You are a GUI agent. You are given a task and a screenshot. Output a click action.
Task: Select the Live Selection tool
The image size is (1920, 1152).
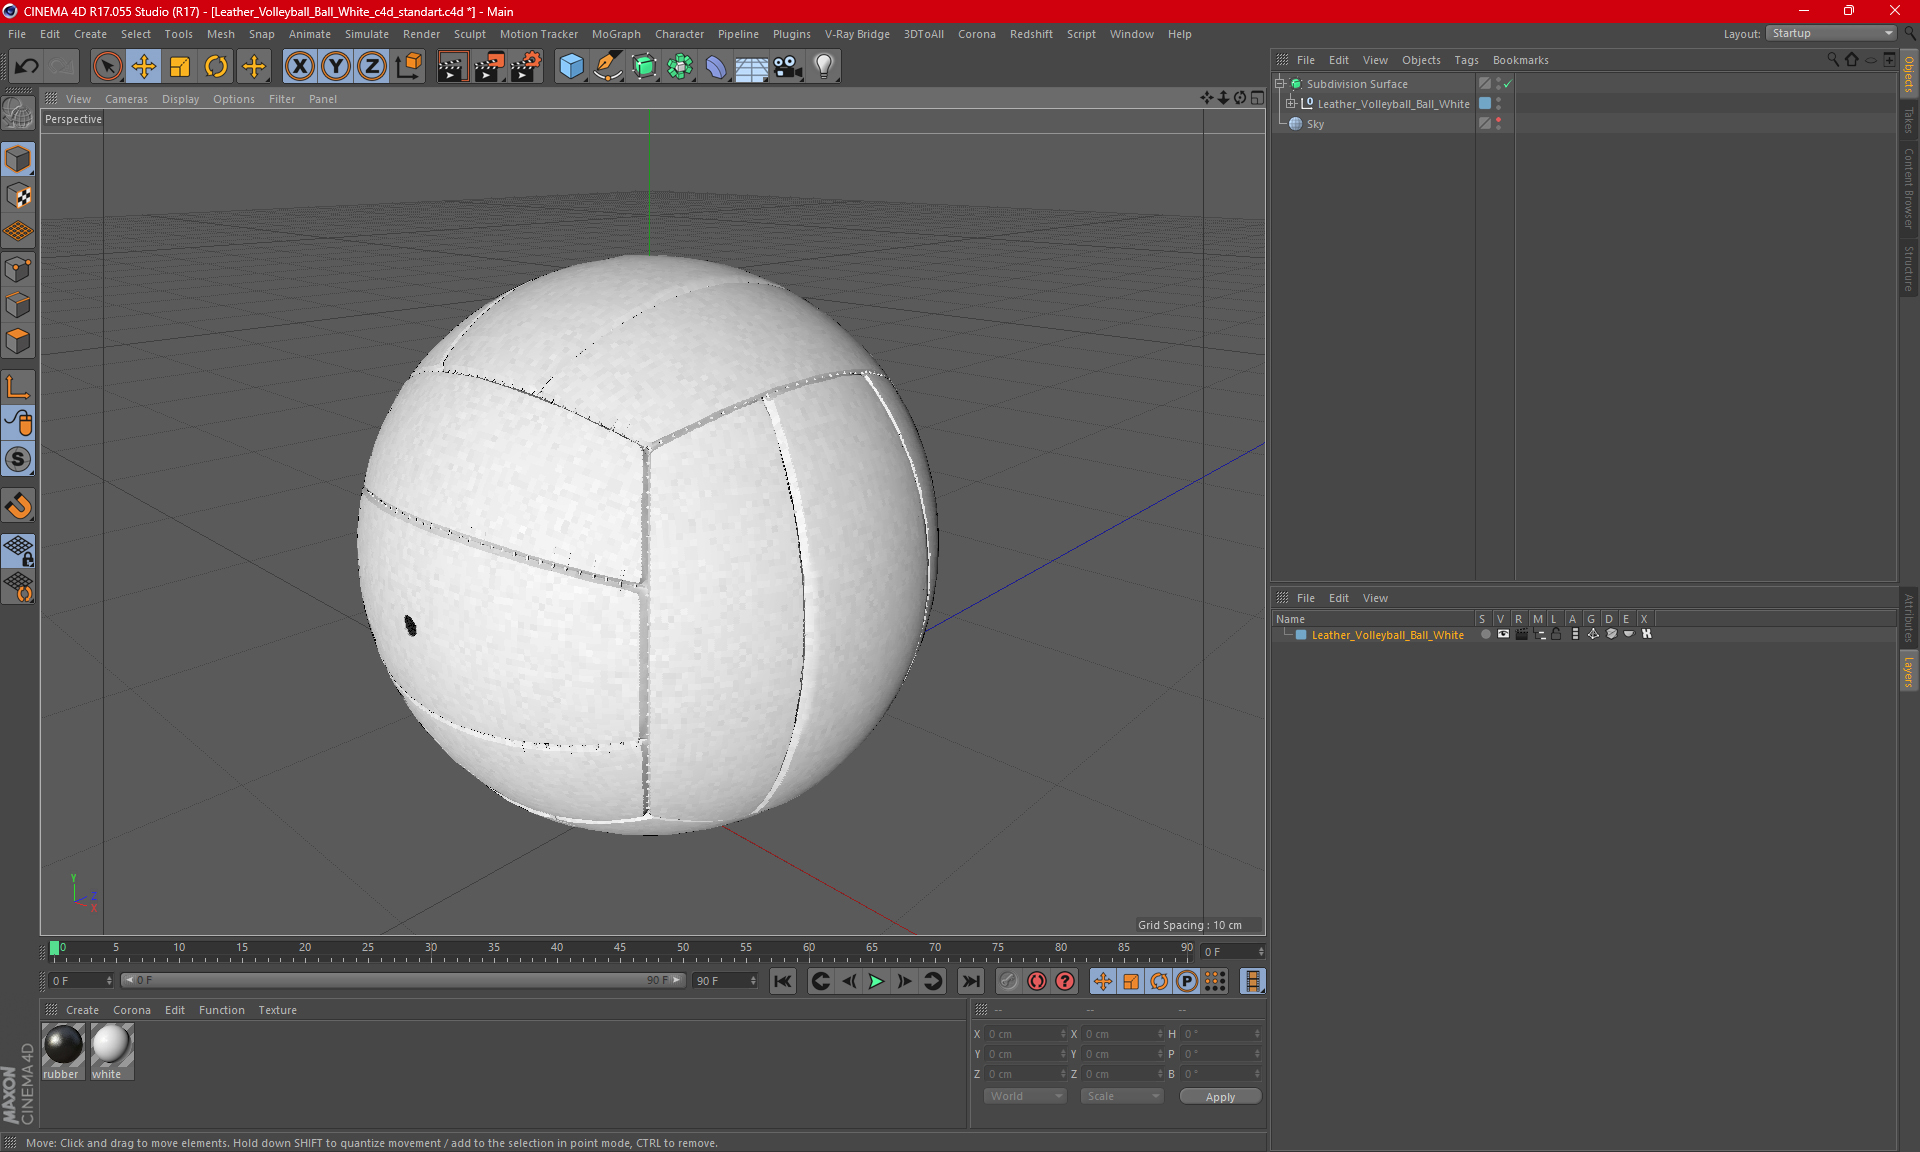coord(107,66)
